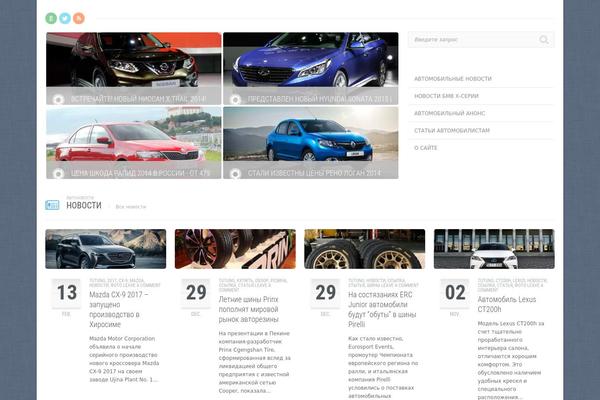Open the Mazda CX-9 2017 article title

click(x=119, y=309)
